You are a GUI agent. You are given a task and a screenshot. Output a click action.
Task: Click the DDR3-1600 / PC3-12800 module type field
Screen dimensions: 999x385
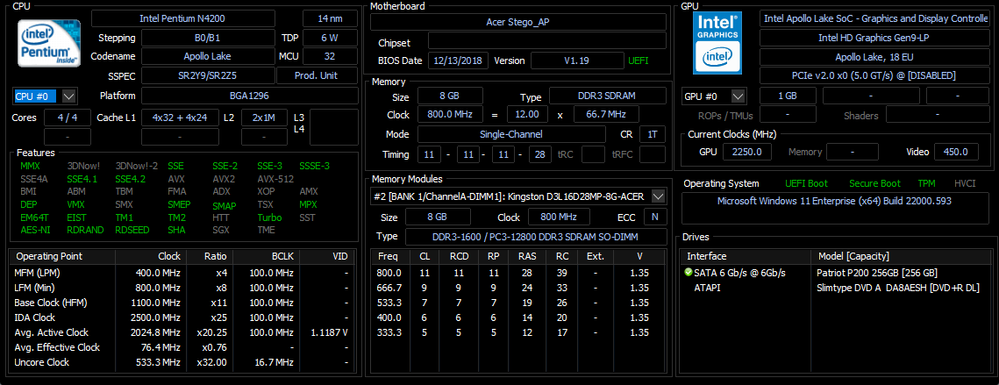tap(536, 237)
